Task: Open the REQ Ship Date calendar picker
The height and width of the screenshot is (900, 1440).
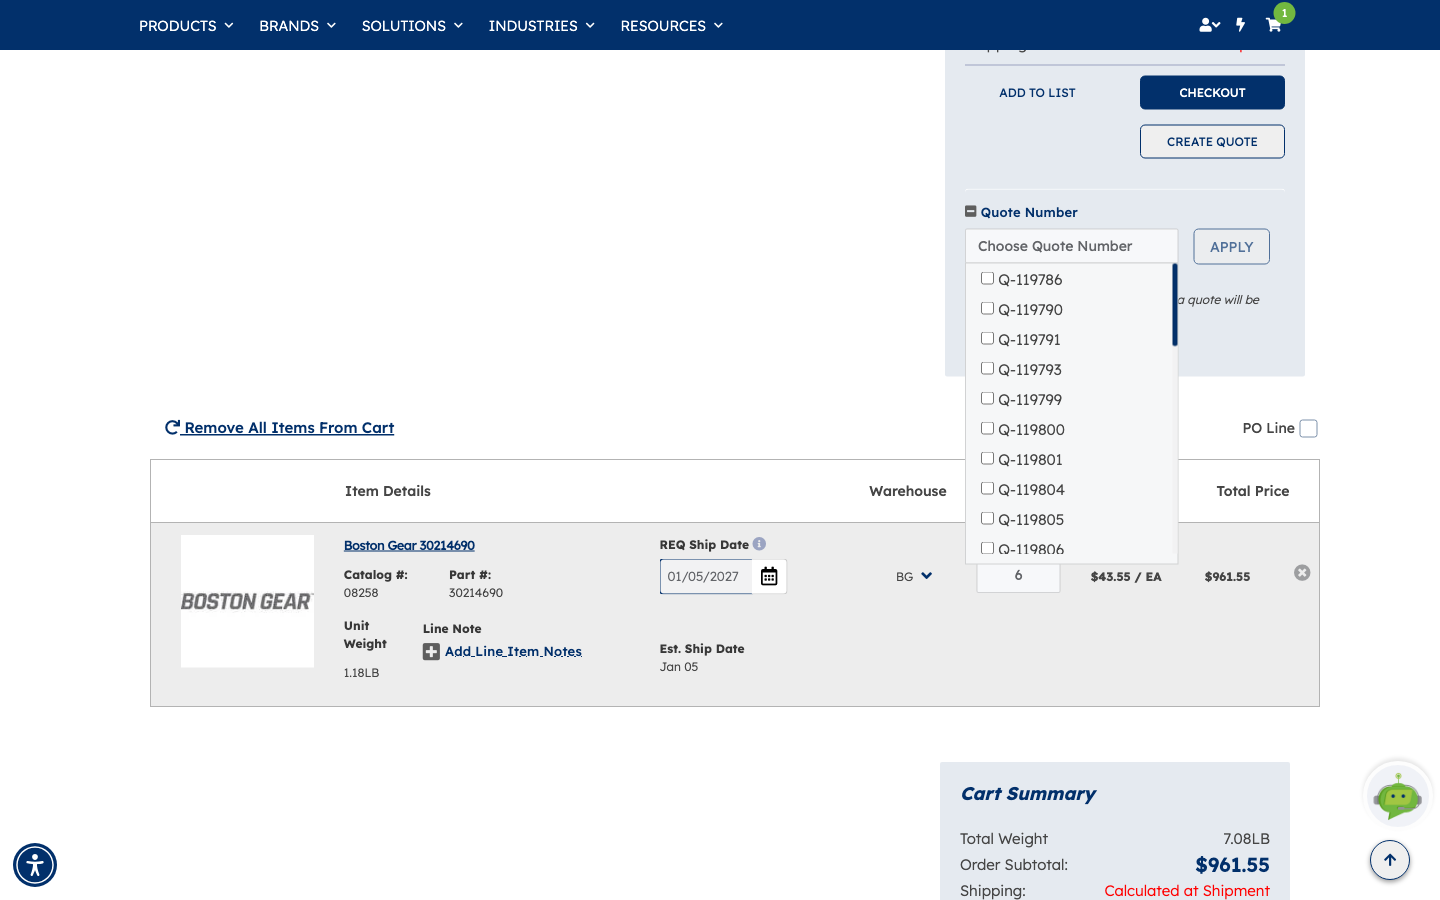Action: 769,576
